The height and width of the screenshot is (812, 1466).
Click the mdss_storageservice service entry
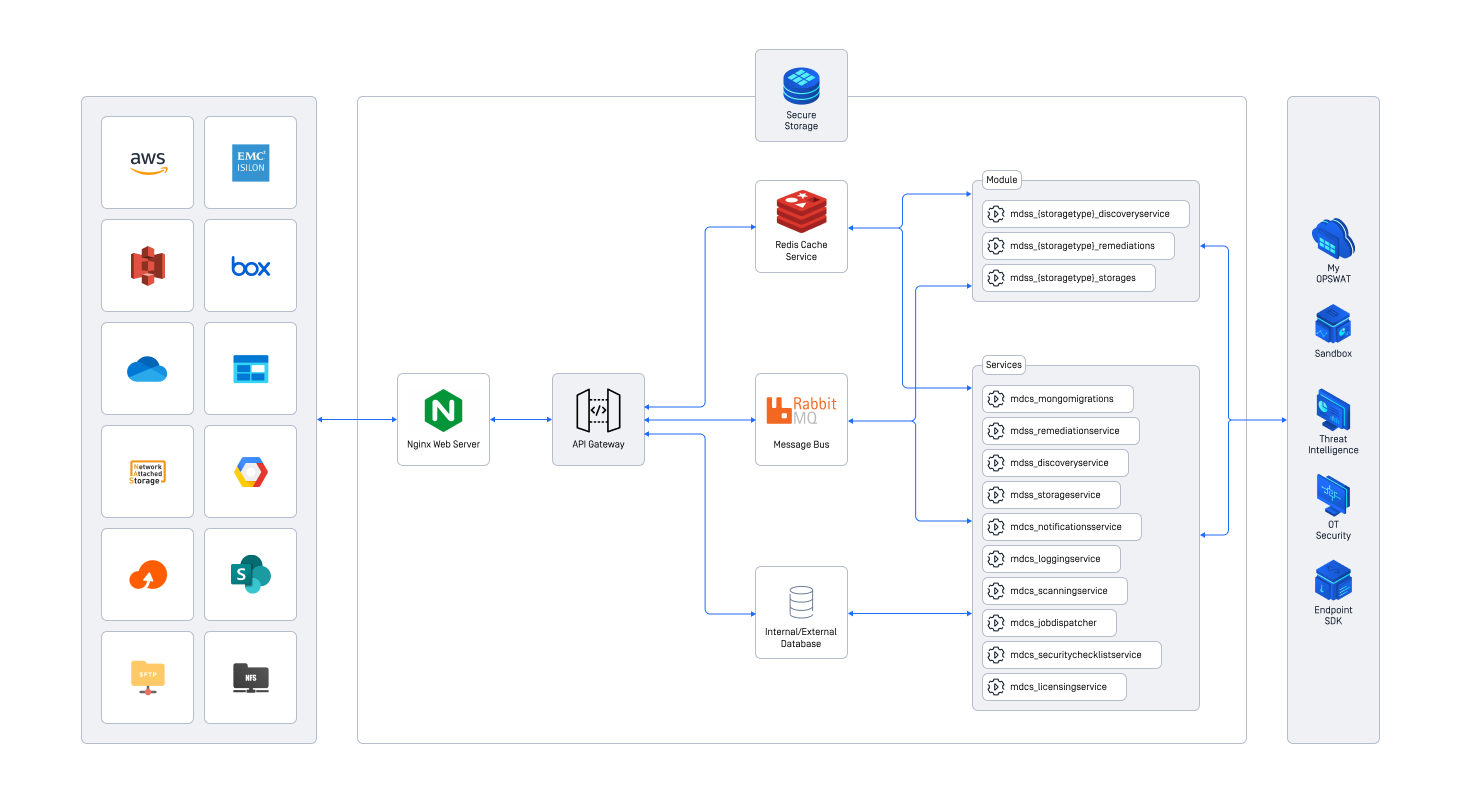(1052, 495)
